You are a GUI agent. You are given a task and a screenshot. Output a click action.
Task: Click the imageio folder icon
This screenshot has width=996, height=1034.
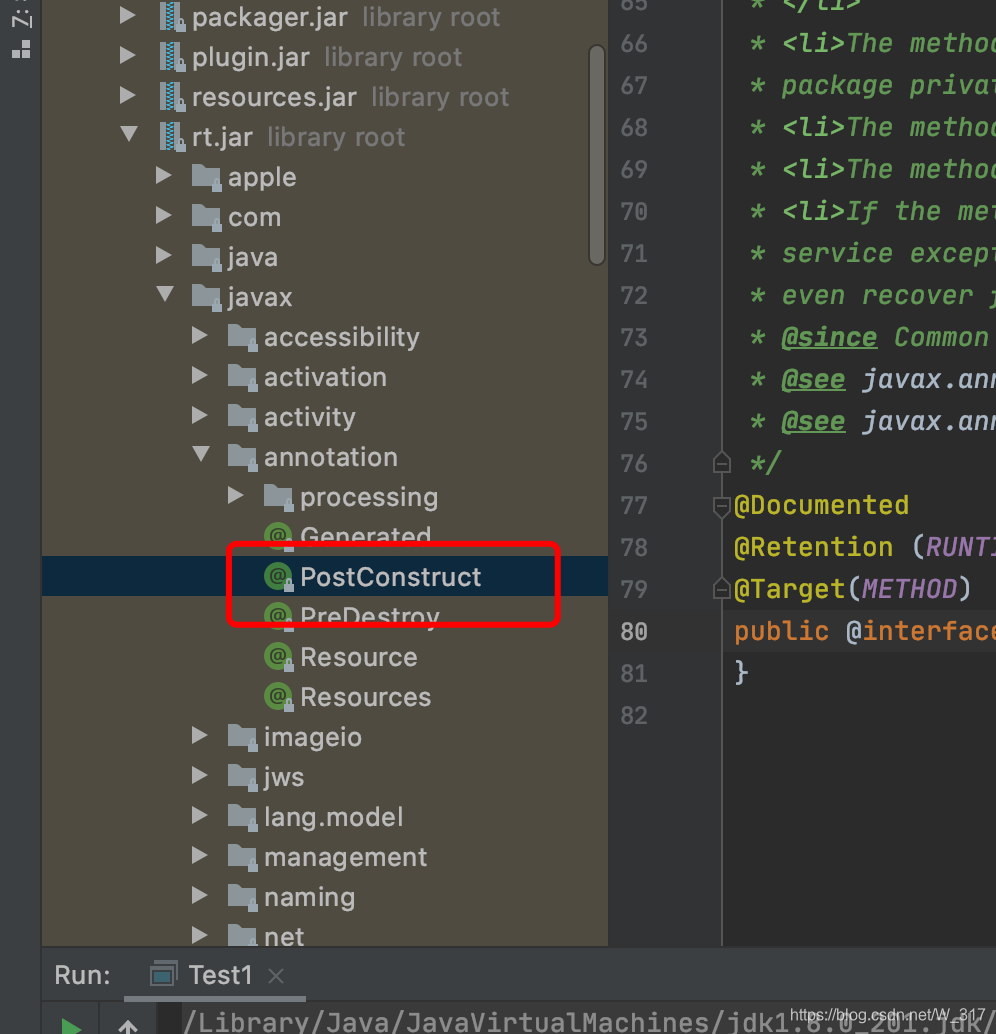pyautogui.click(x=242, y=737)
